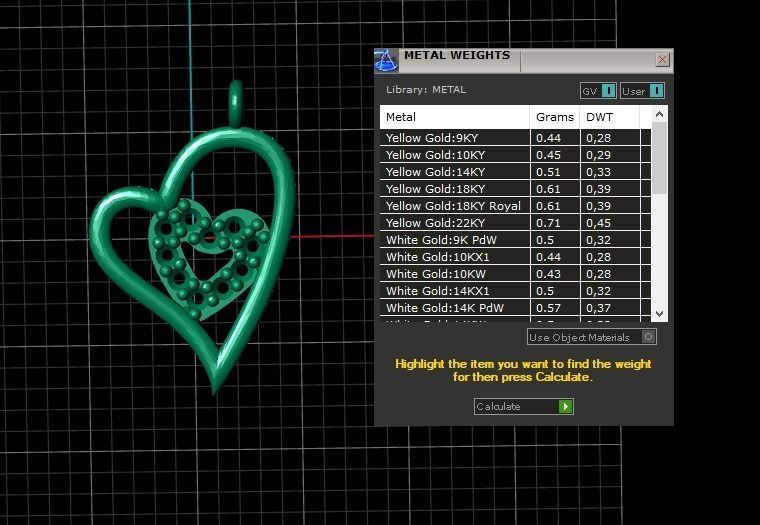Select the White Gold:14KX1 row
The height and width of the screenshot is (525, 760).
[x=515, y=290]
